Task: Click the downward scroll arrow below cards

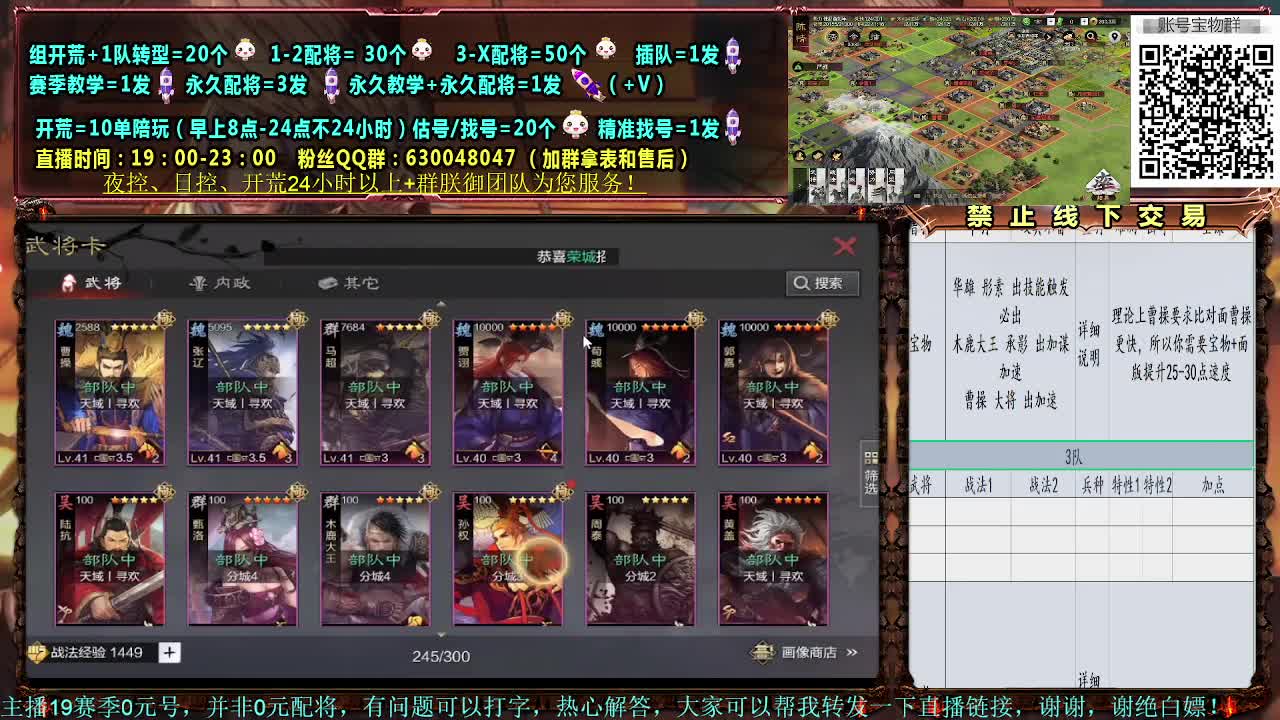Action: 441,634
